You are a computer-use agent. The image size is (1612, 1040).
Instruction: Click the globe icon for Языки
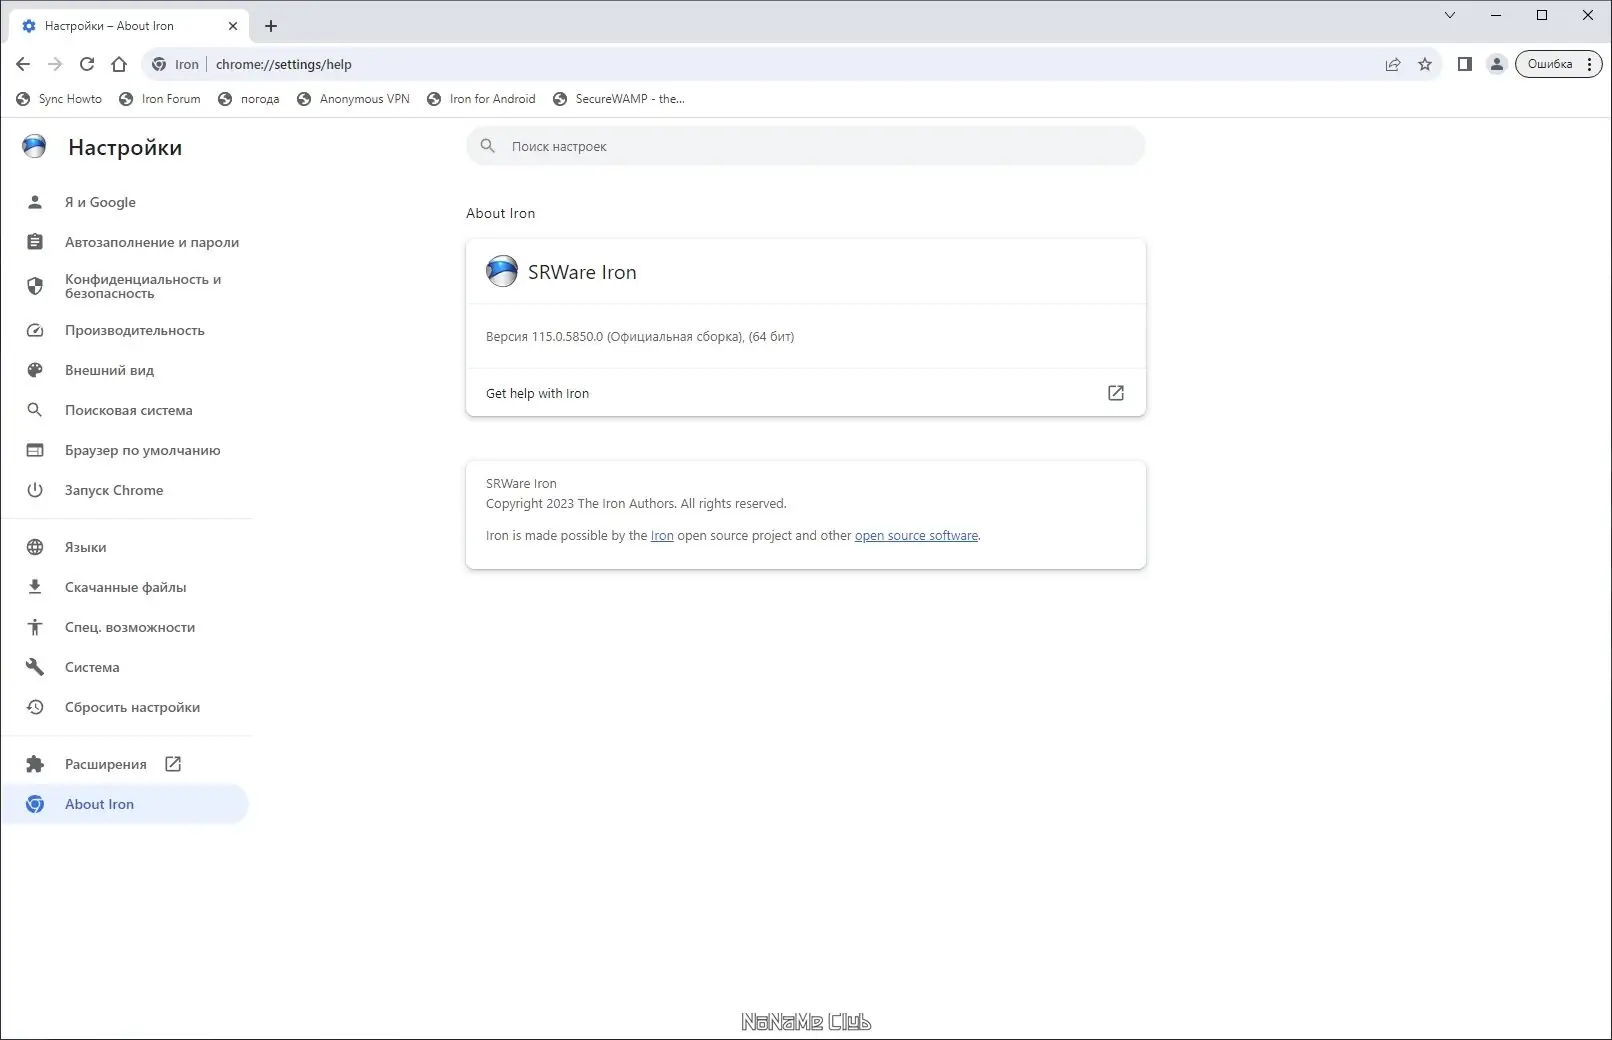click(35, 547)
